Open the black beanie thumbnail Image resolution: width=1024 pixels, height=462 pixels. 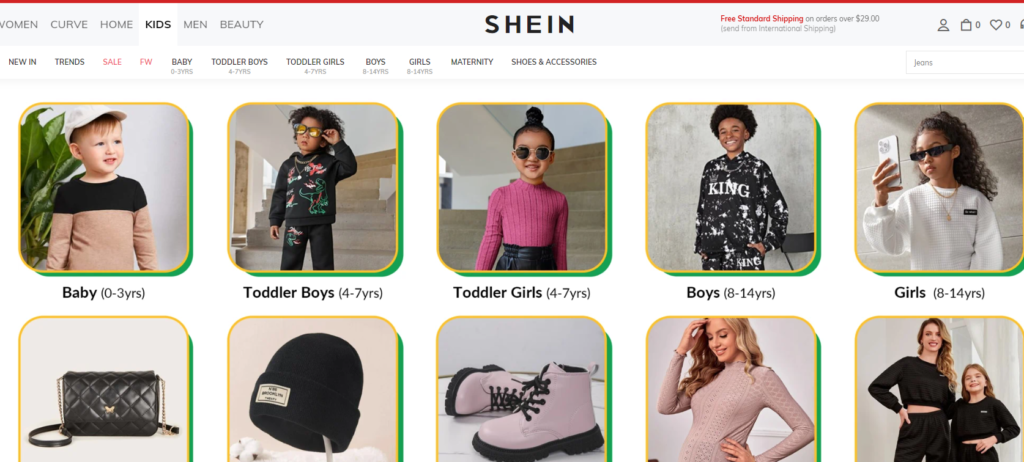click(x=312, y=389)
